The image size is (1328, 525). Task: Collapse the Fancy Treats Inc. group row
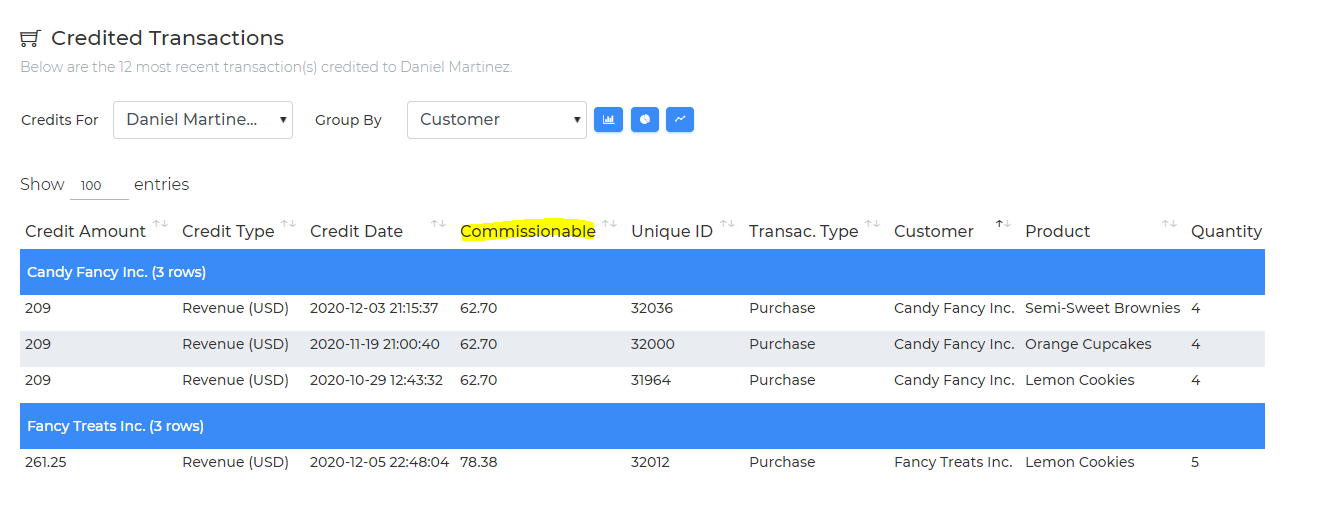click(642, 426)
